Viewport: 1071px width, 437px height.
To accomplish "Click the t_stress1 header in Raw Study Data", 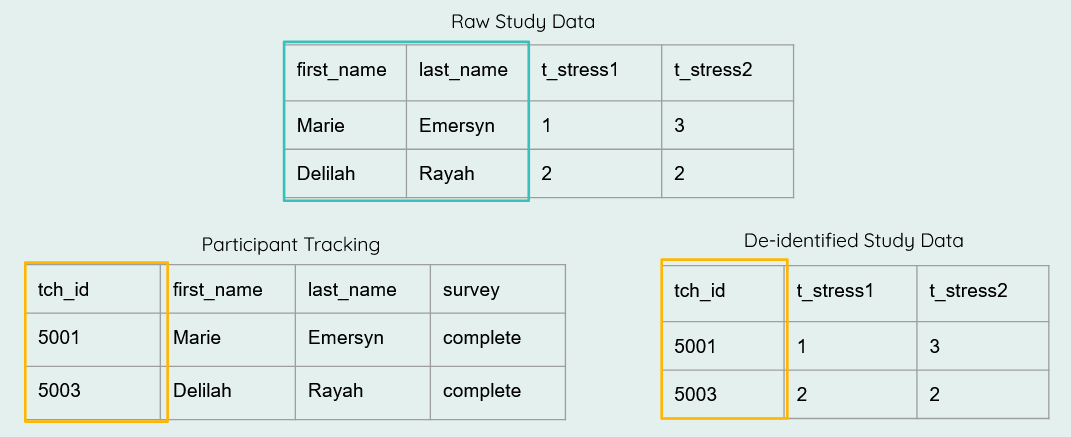I will click(595, 73).
